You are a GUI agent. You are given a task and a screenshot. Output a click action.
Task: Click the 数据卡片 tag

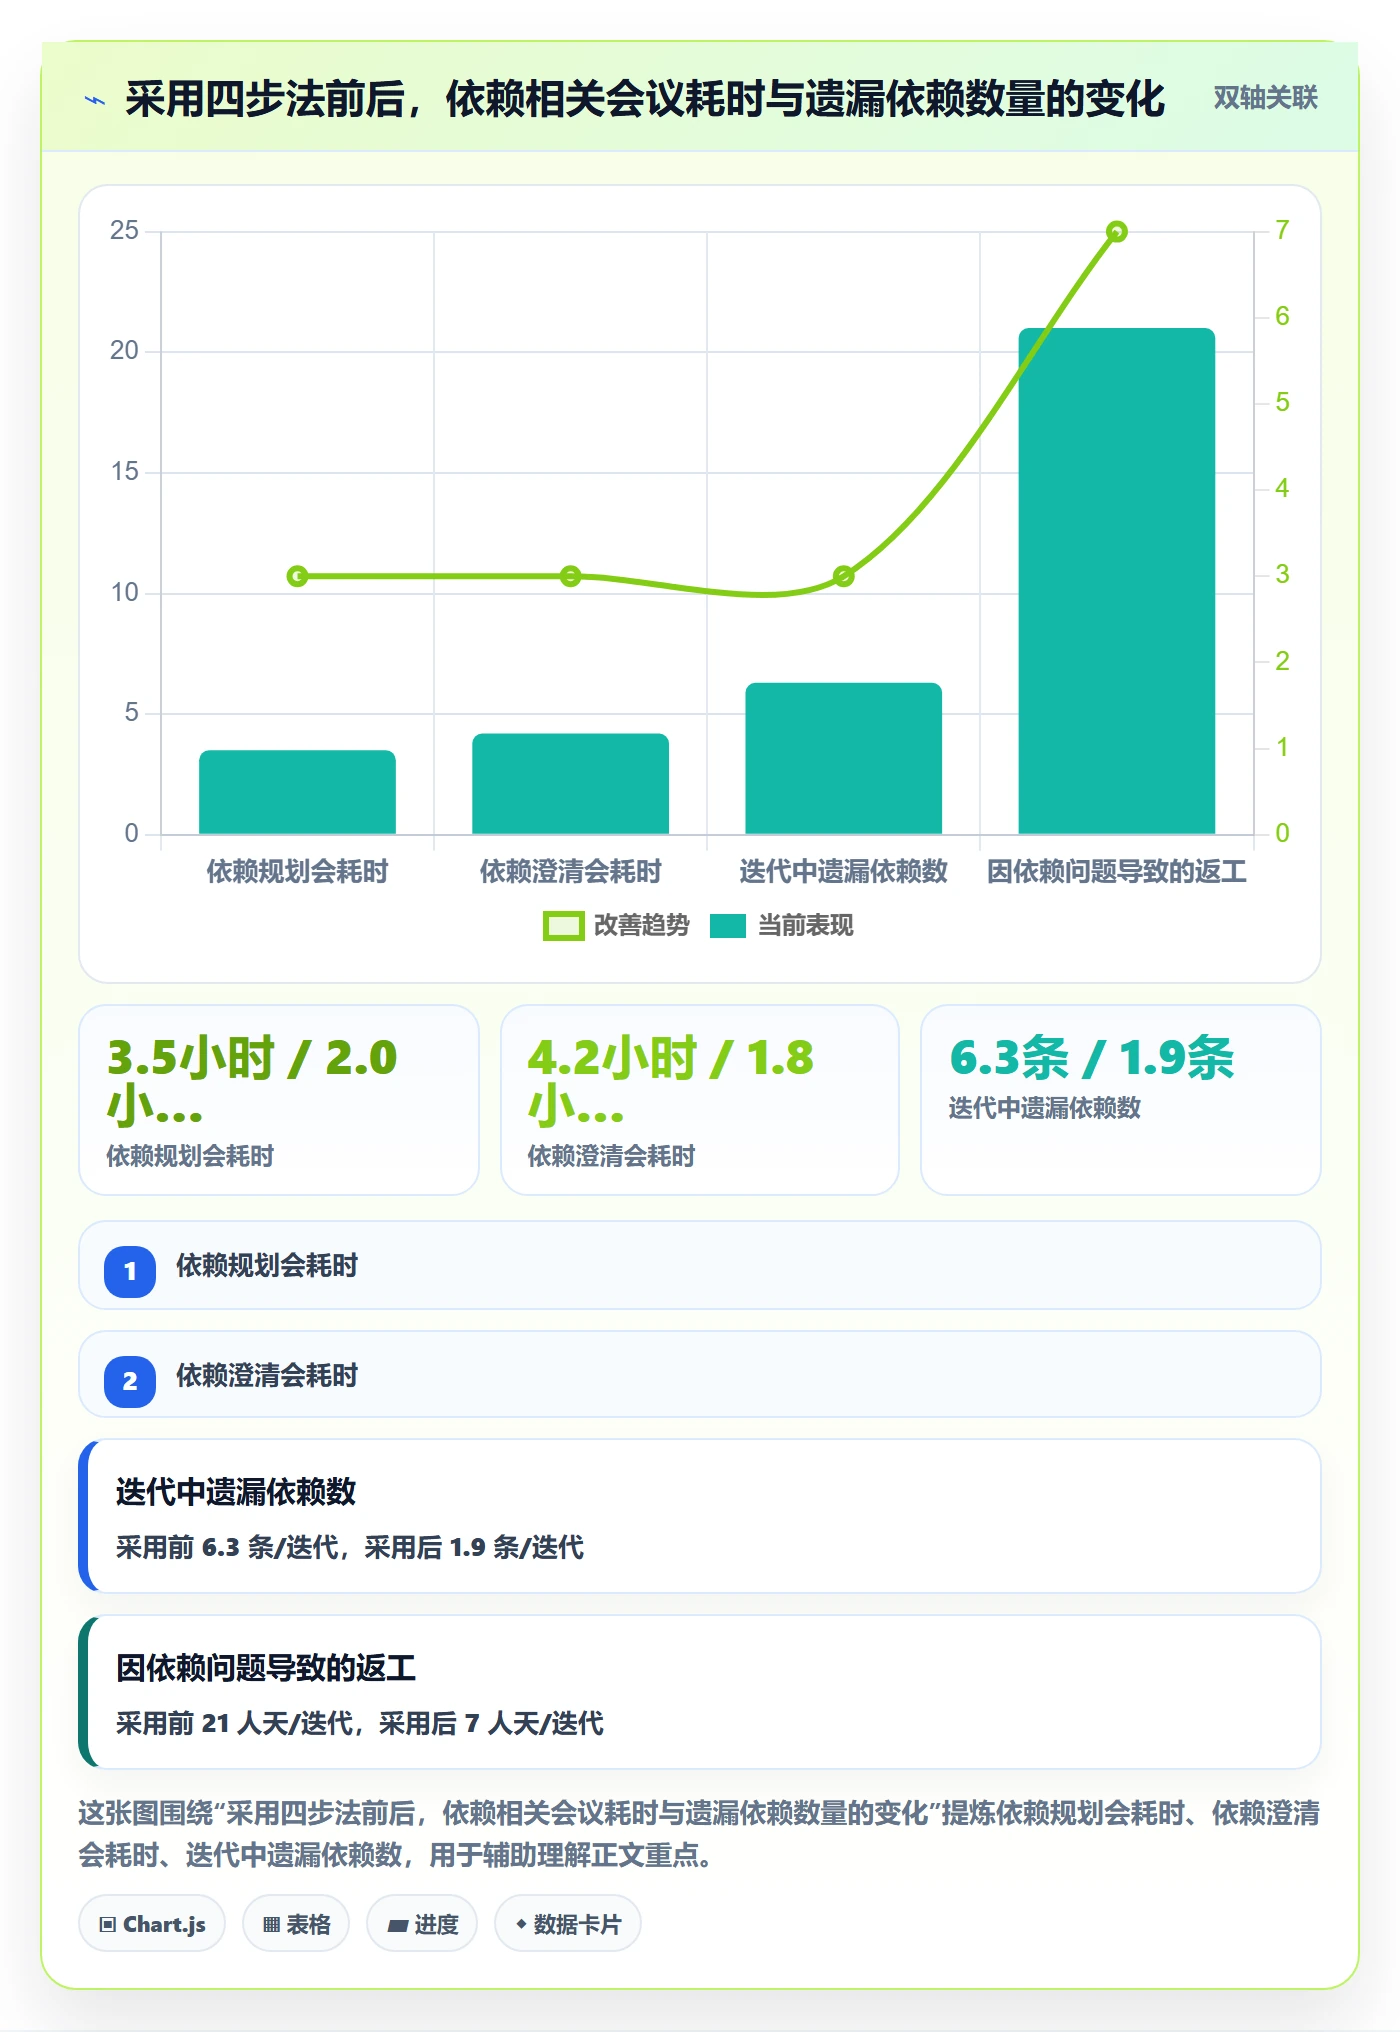click(x=568, y=1924)
